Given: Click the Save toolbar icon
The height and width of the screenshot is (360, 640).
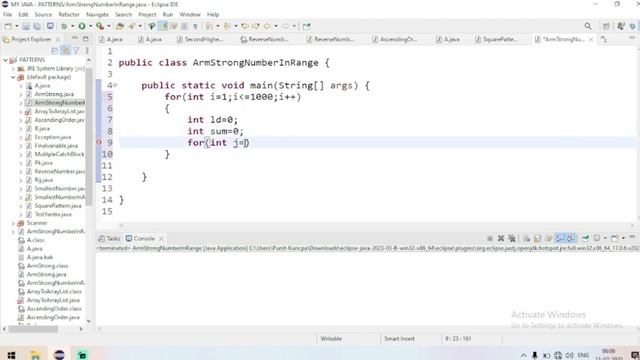Looking at the screenshot, I should 26,26.
